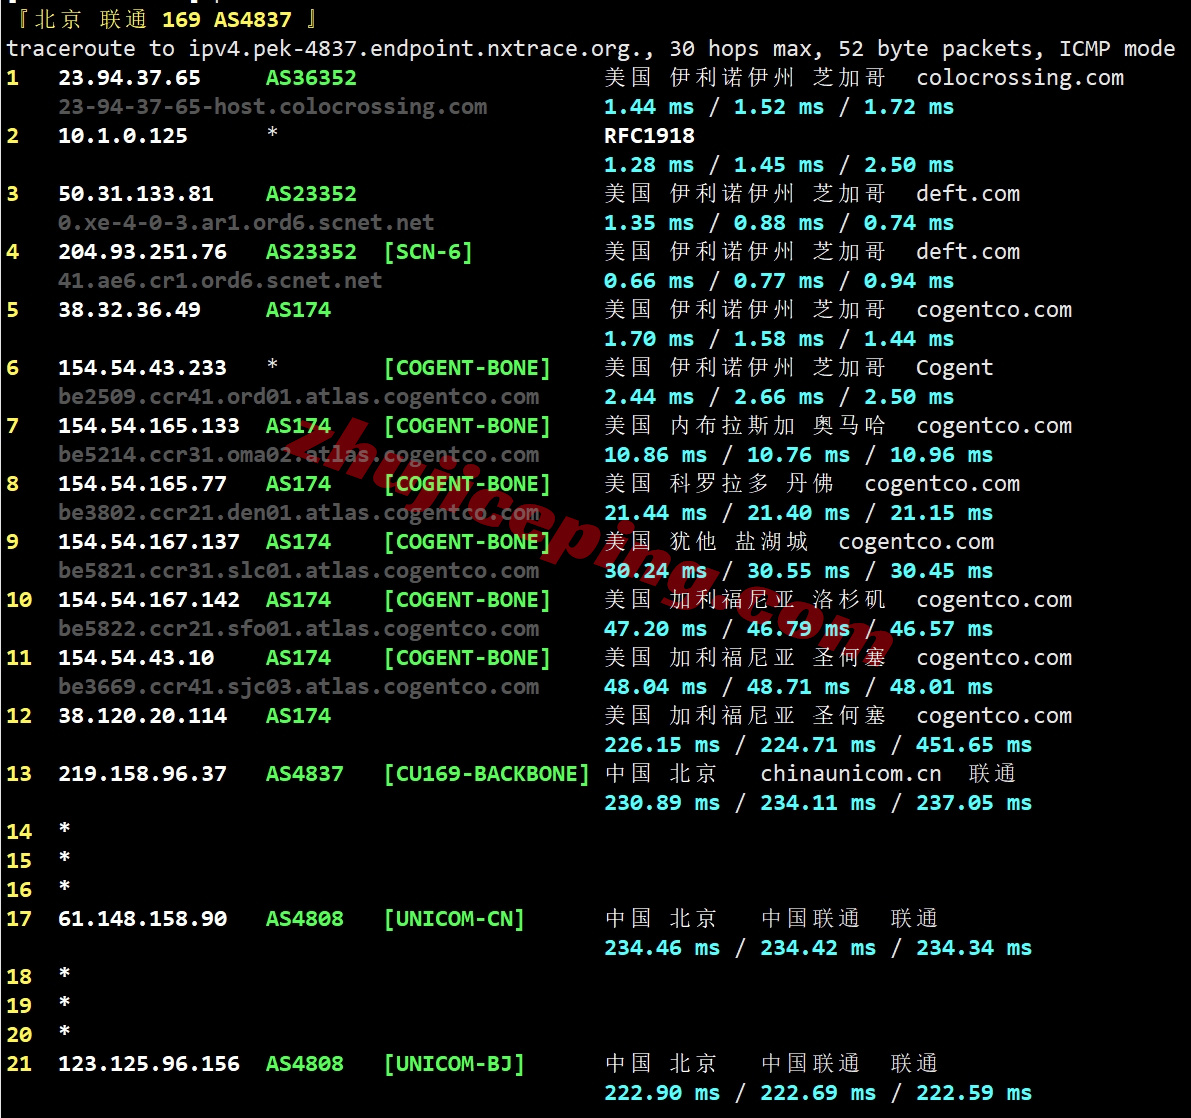Click hop 5 IP address 38.32.36.49
1191x1118 pixels.
coord(129,311)
